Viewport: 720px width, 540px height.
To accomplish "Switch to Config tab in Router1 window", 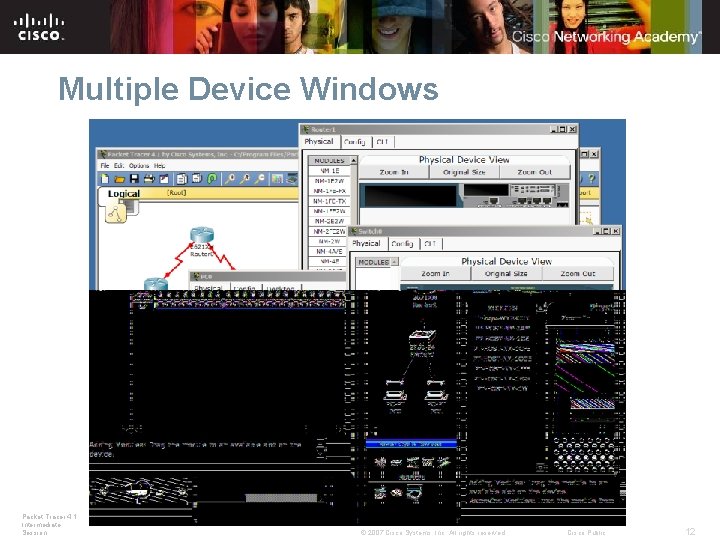I will pos(354,142).
